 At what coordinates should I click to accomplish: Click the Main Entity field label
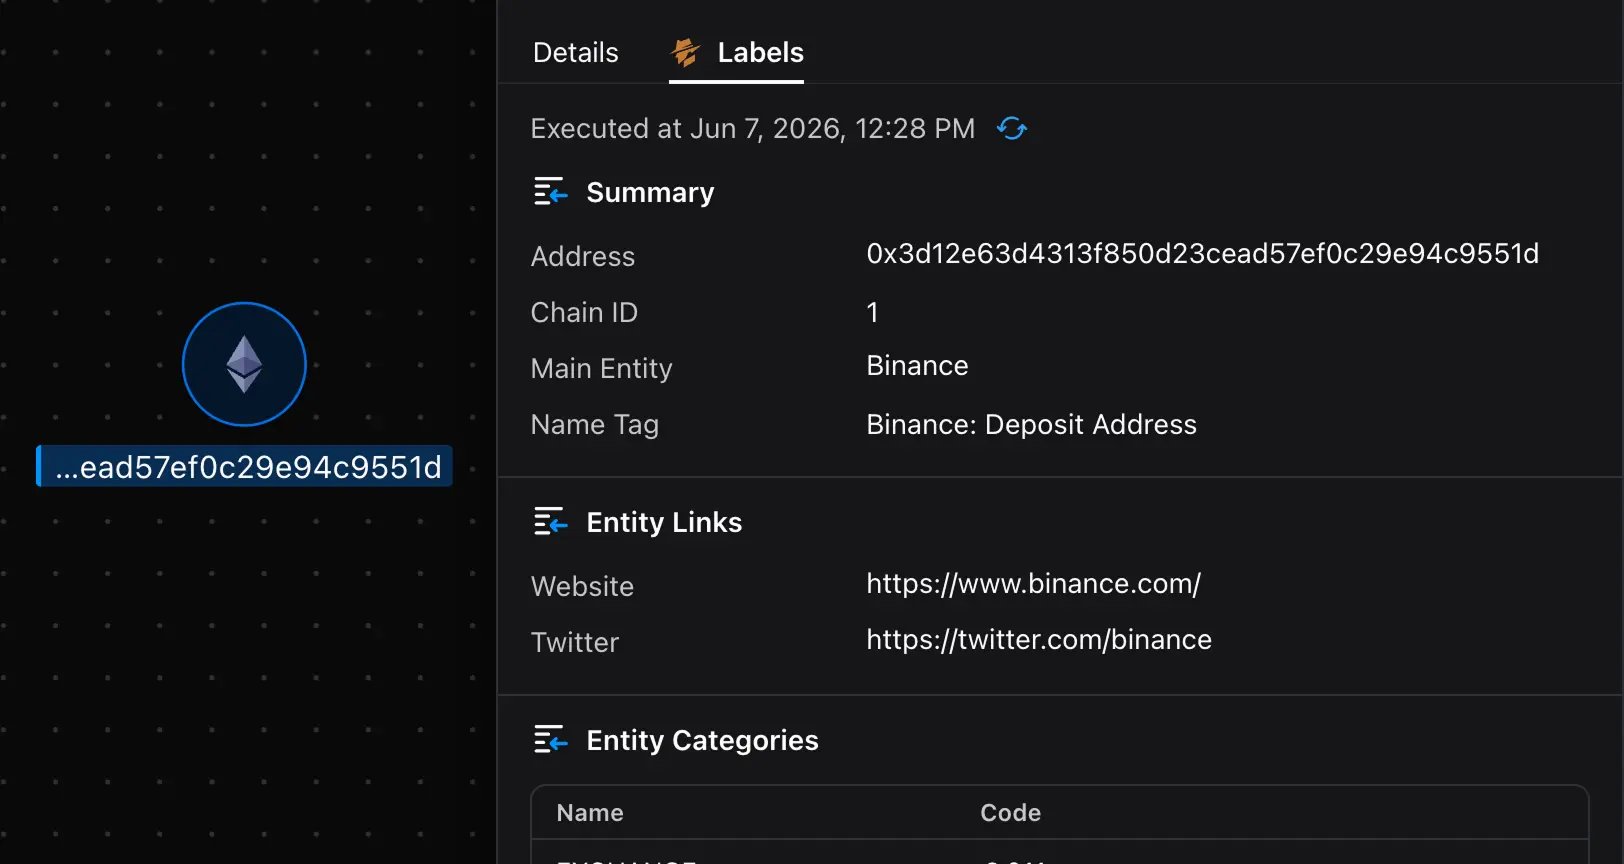[x=602, y=369]
